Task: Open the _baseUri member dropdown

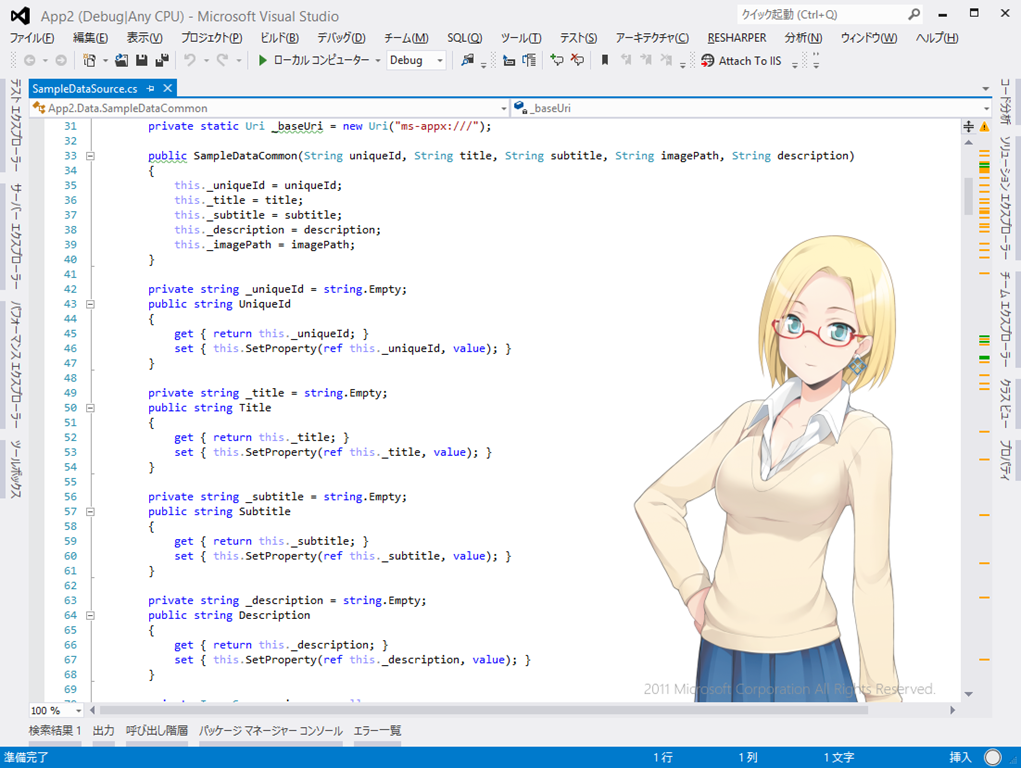Action: tap(985, 108)
